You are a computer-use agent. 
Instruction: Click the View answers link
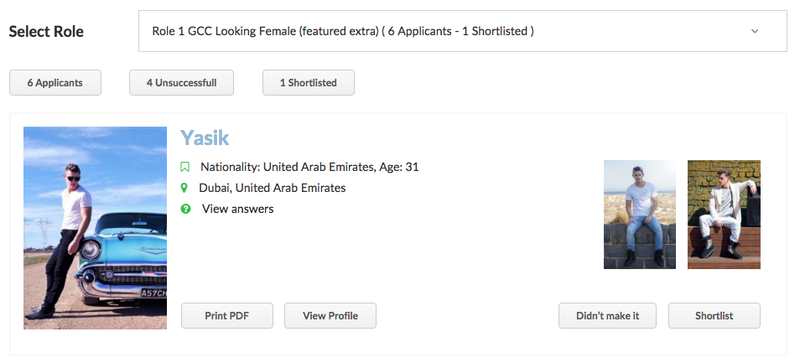point(238,209)
